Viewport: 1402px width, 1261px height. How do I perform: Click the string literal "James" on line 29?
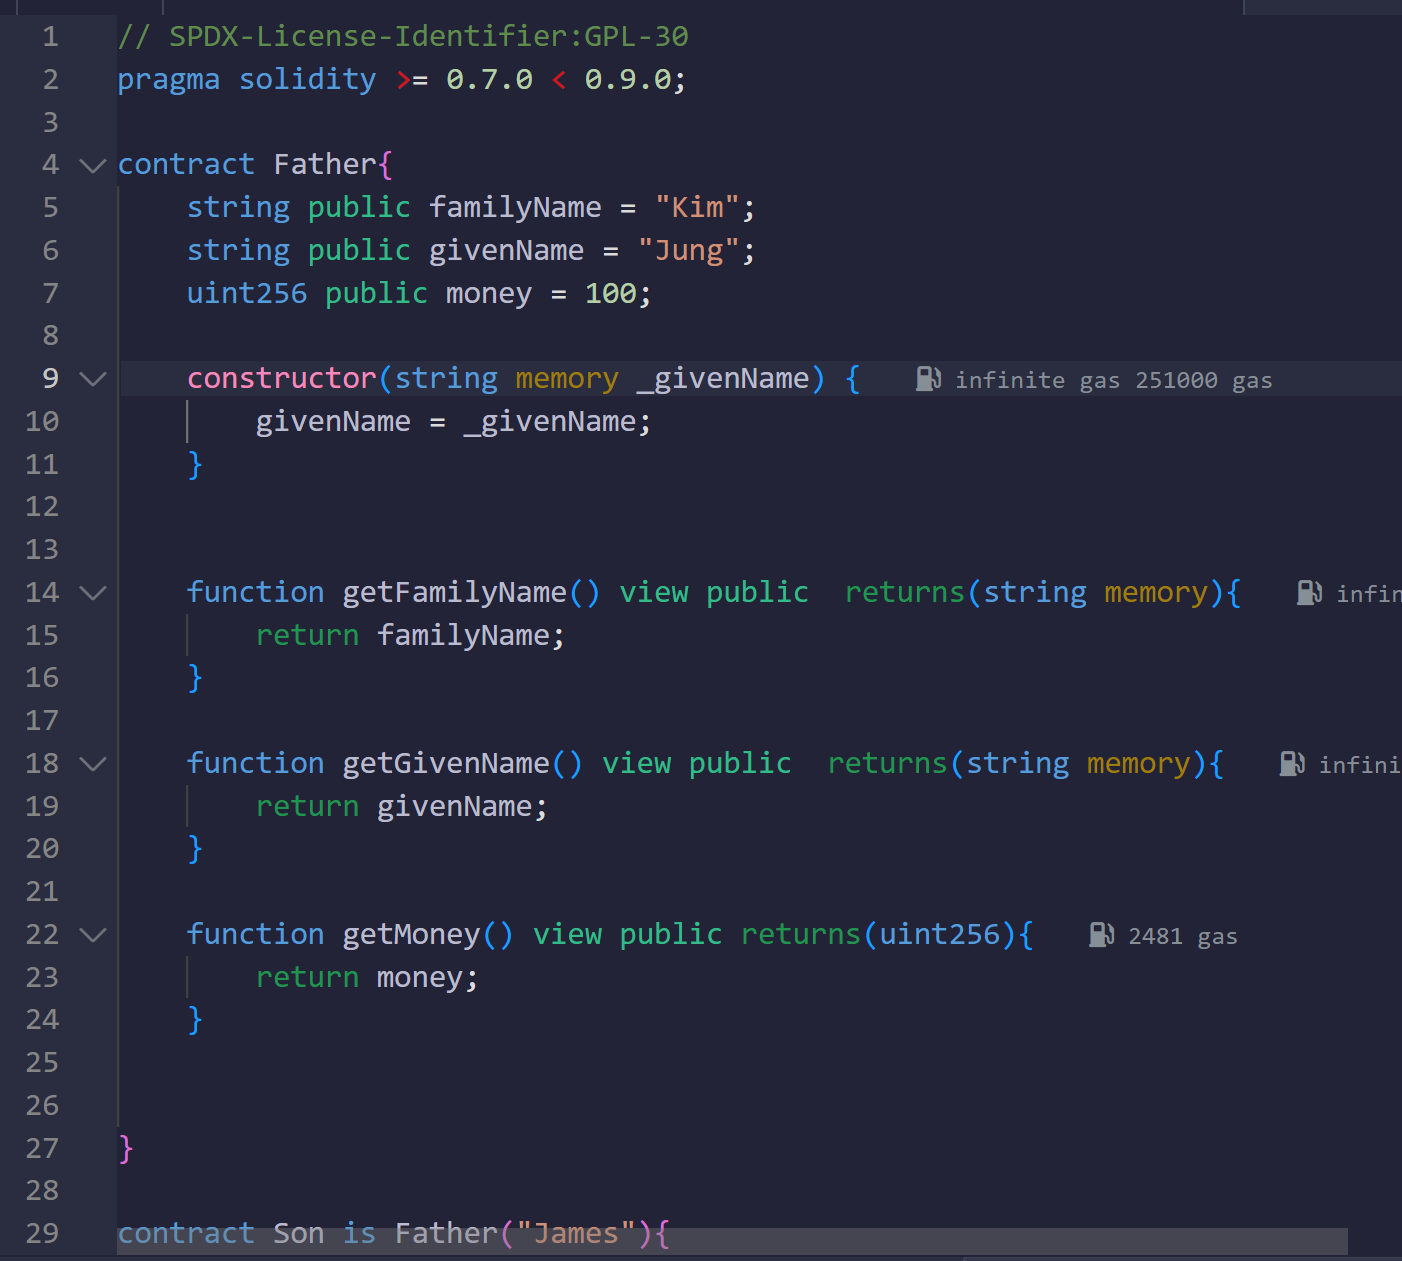pyautogui.click(x=576, y=1234)
